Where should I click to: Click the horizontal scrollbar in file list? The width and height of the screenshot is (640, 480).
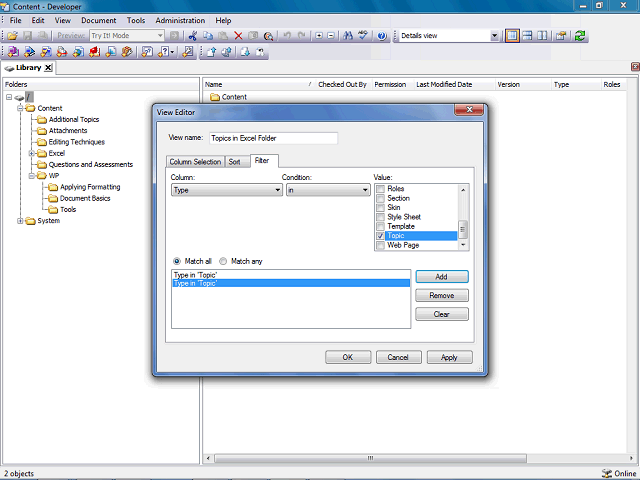(x=370, y=458)
